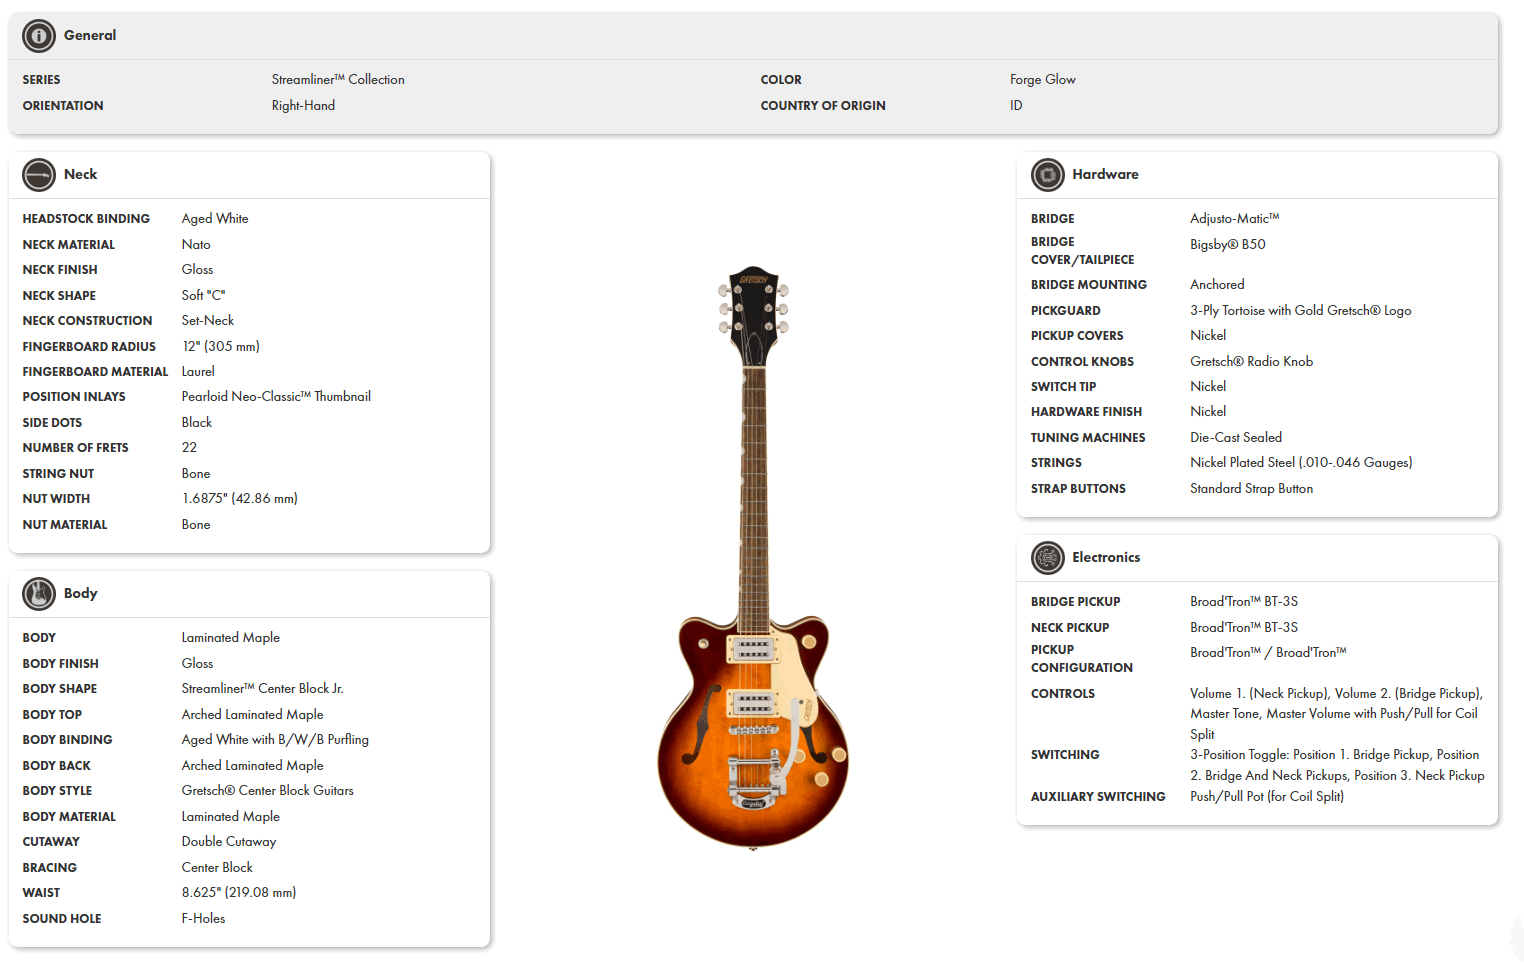Click the Neck section heading
Image resolution: width=1524 pixels, height=965 pixels.
click(80, 174)
